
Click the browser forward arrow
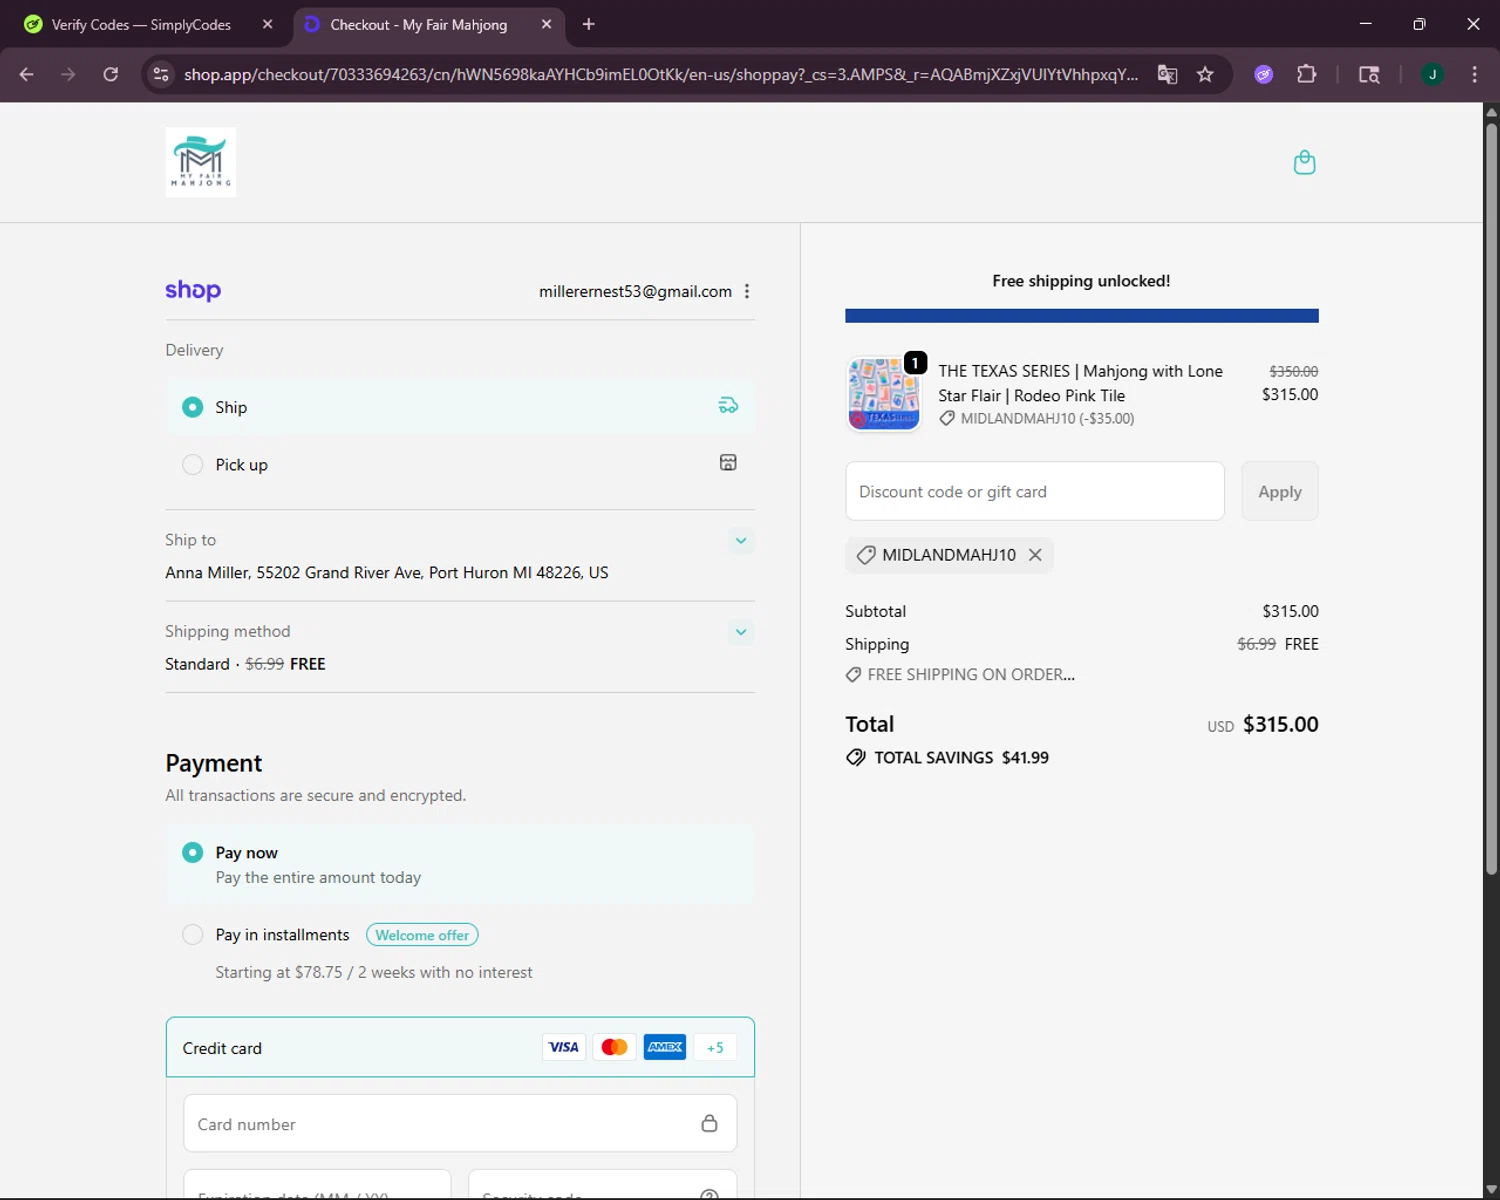[x=68, y=74]
